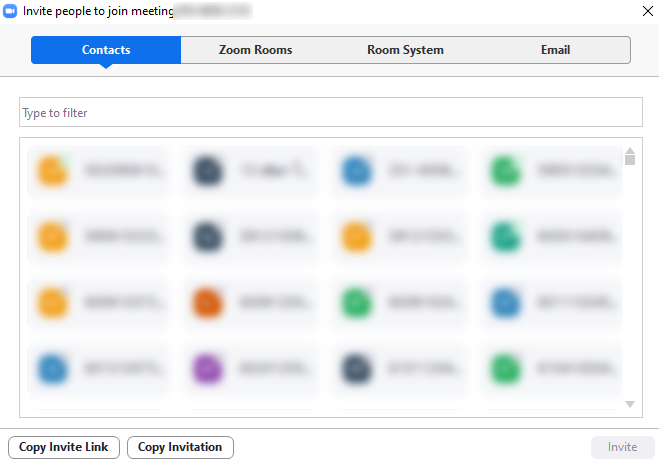Click the Zoom logo in title bar
This screenshot has width=659, height=464.
tap(11, 12)
